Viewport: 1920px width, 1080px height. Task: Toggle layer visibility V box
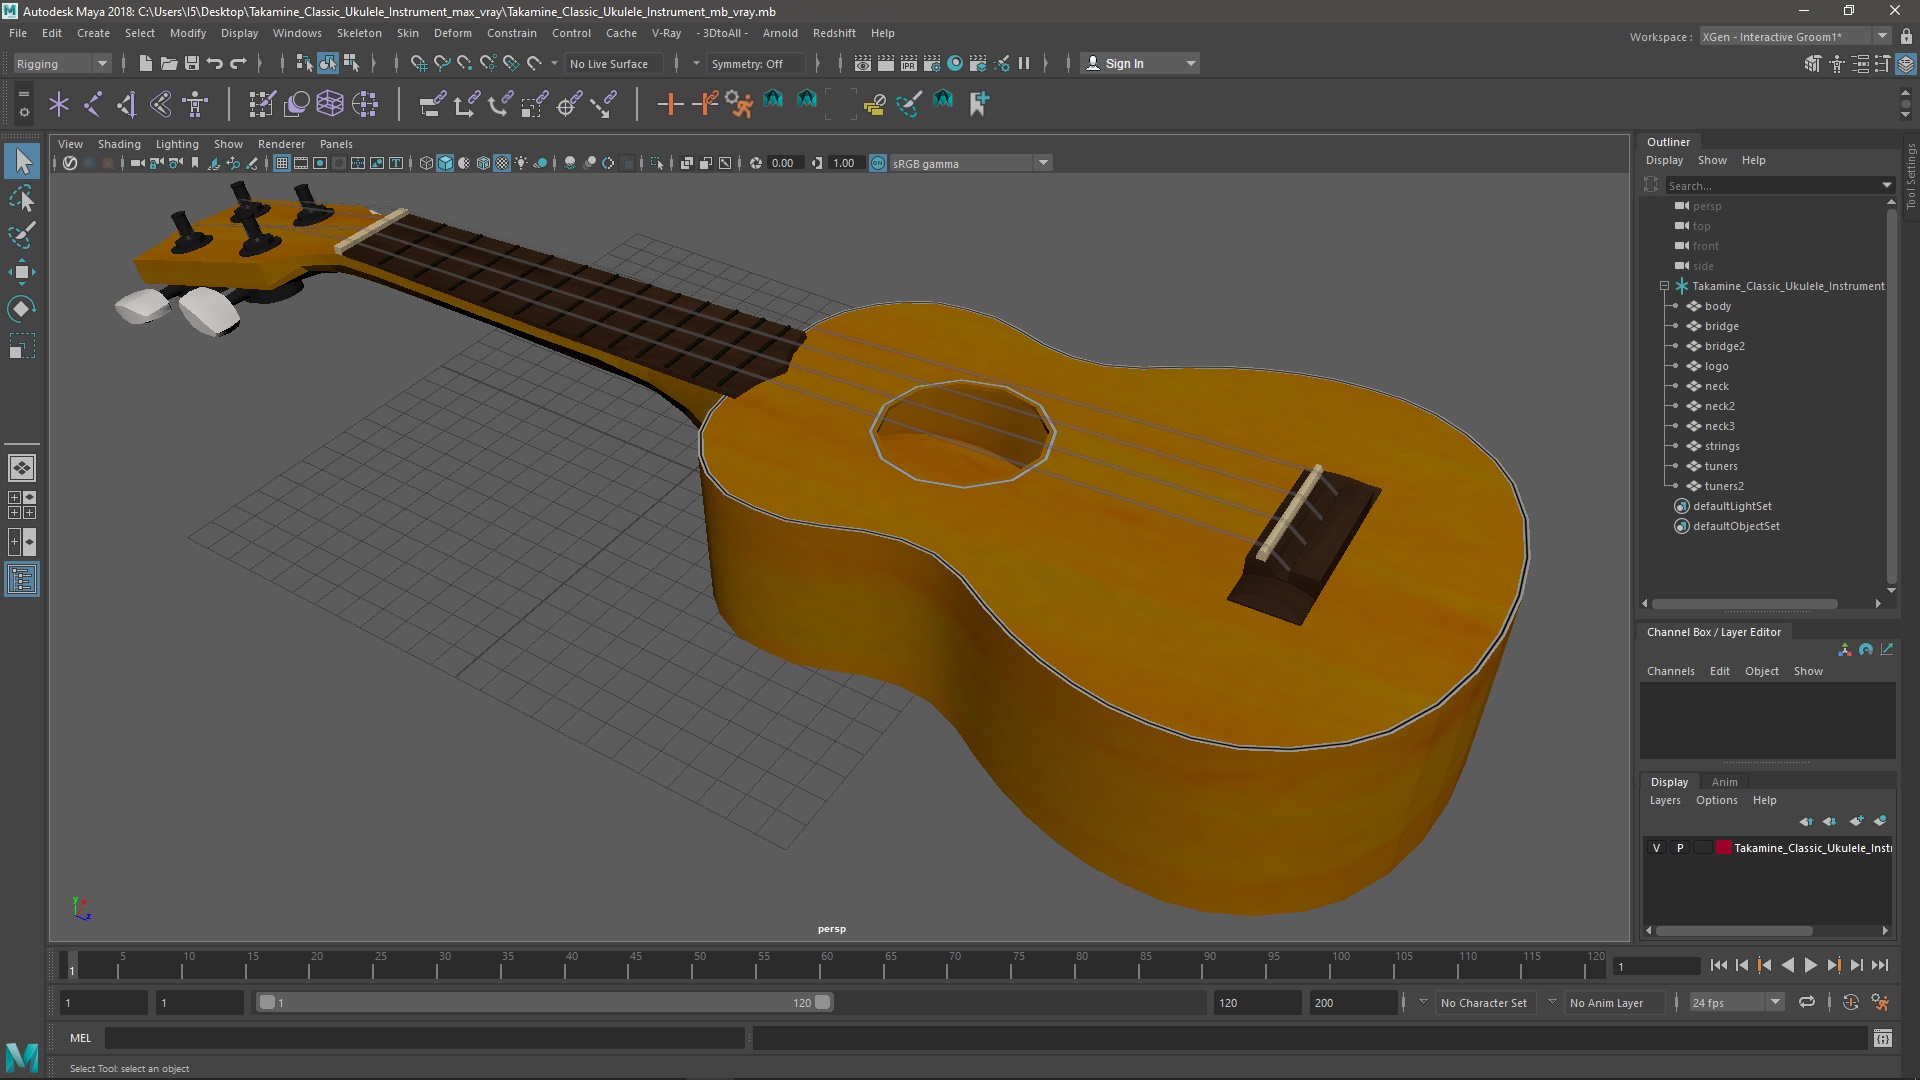pyautogui.click(x=1656, y=847)
